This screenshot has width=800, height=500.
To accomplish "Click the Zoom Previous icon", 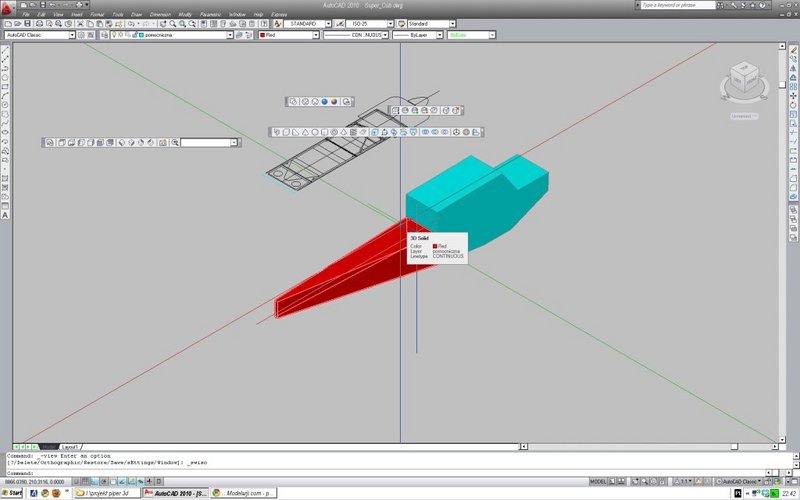I will pyautogui.click(x=192, y=23).
